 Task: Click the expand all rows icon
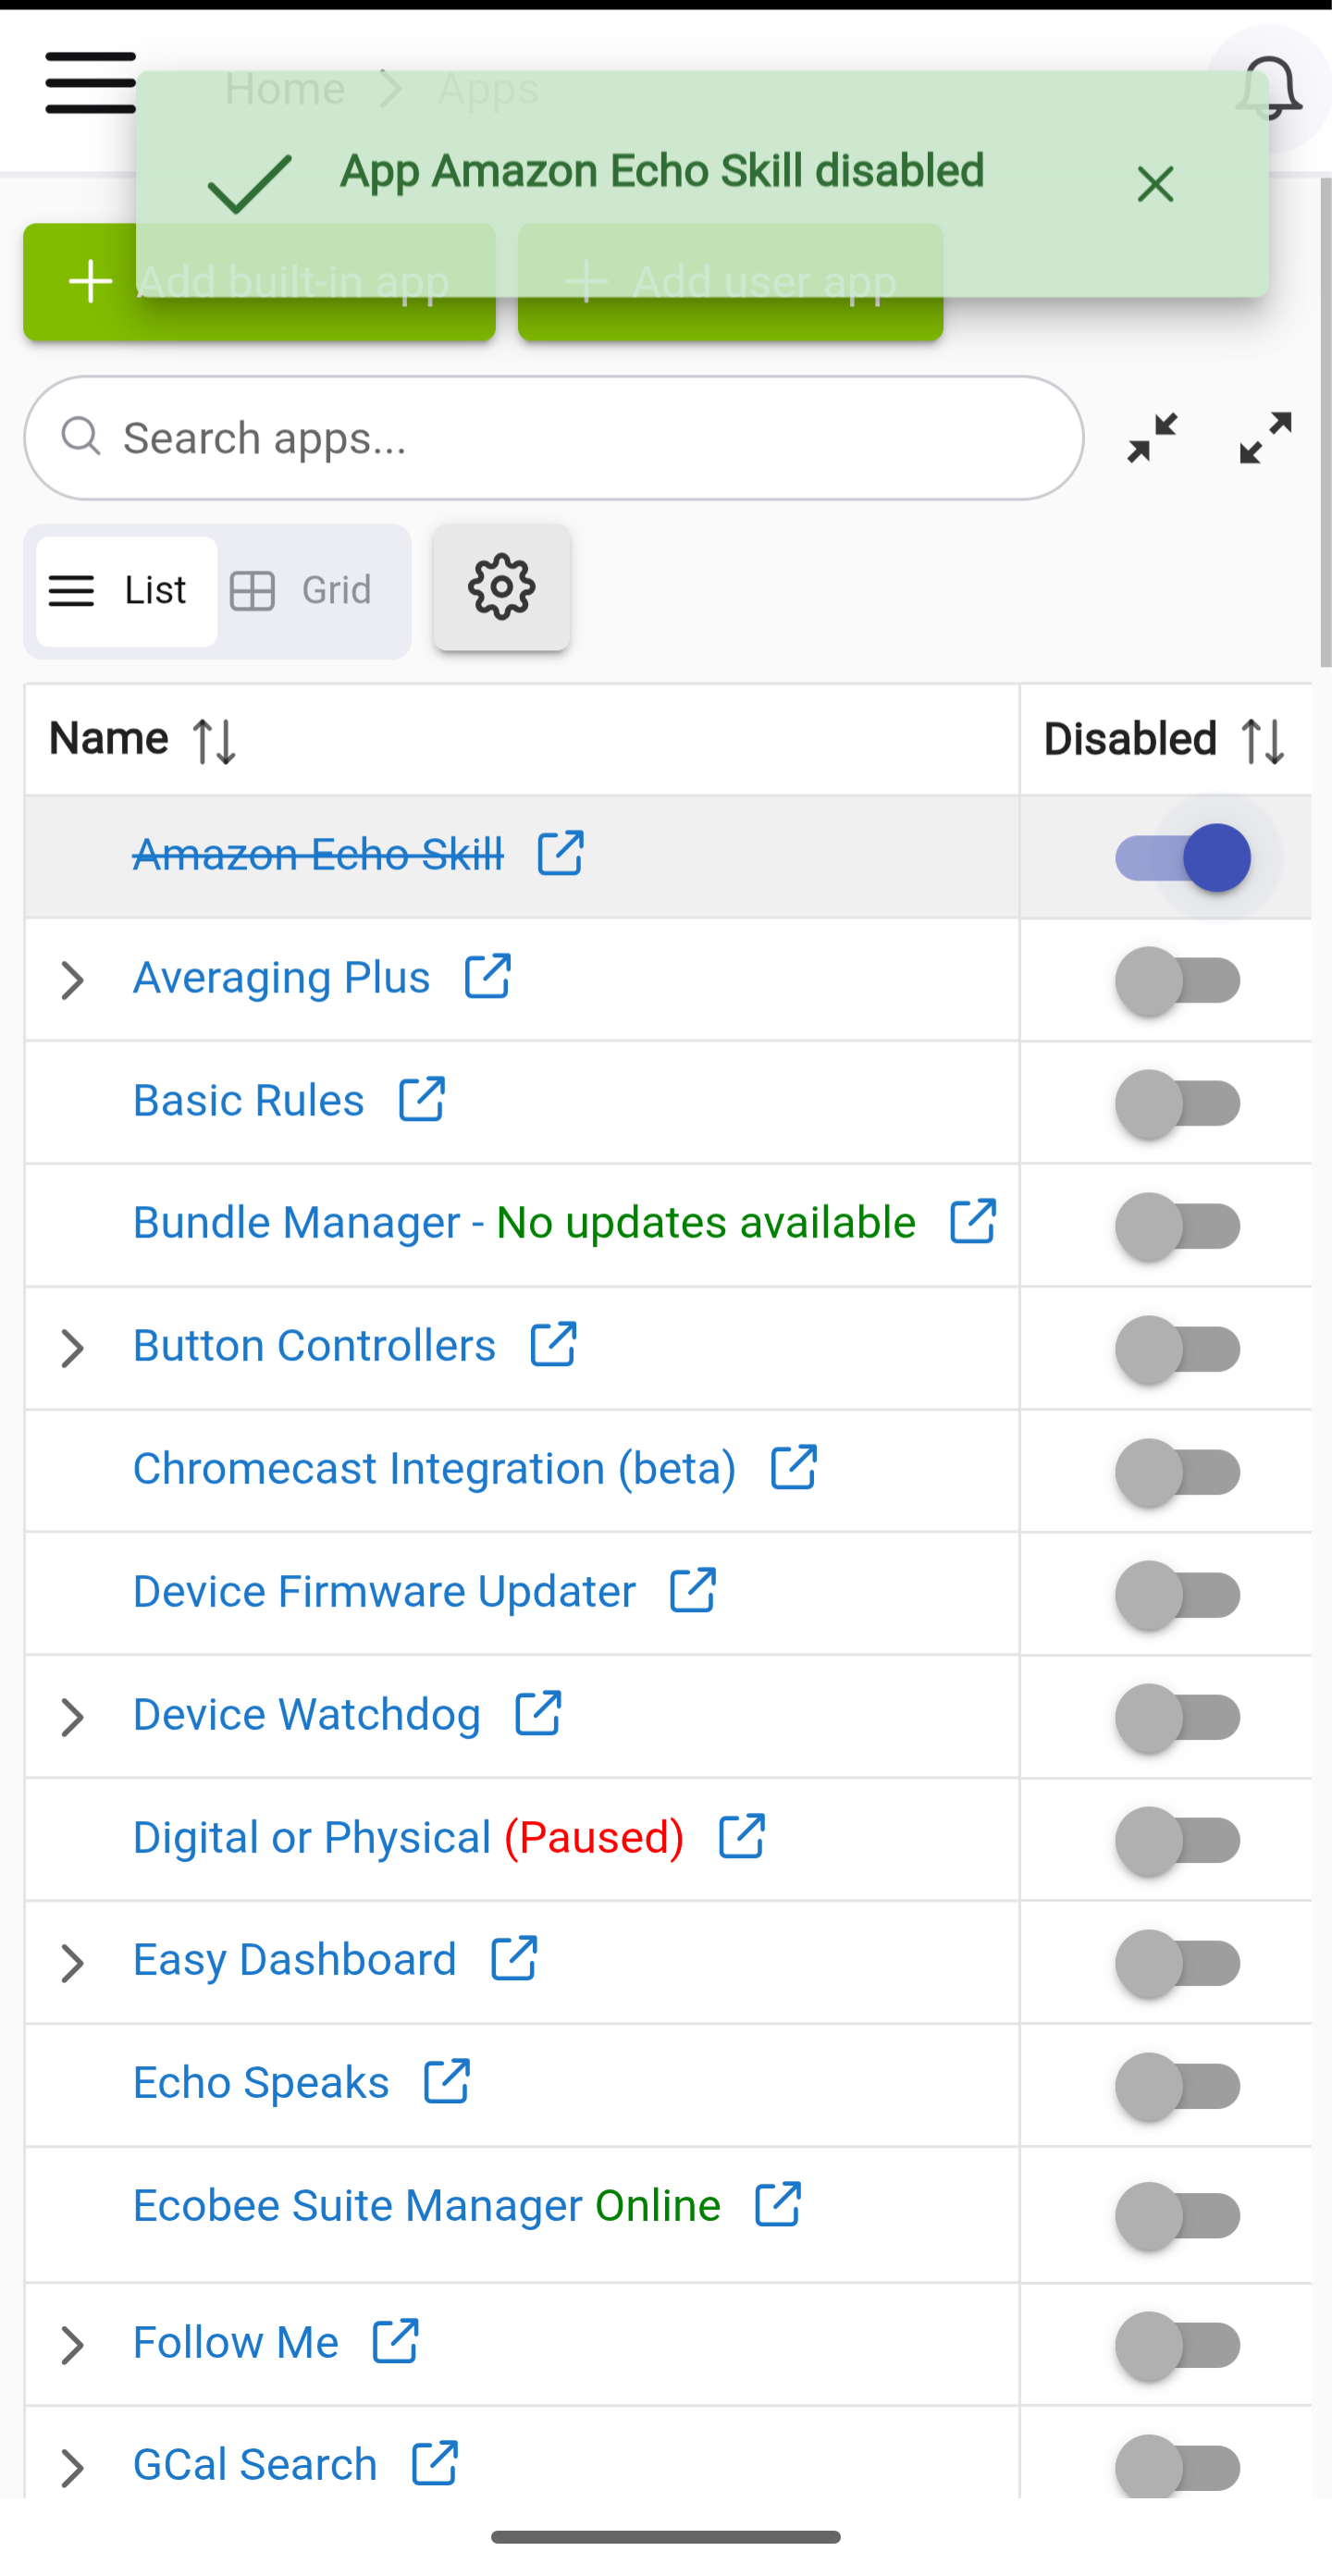1265,438
